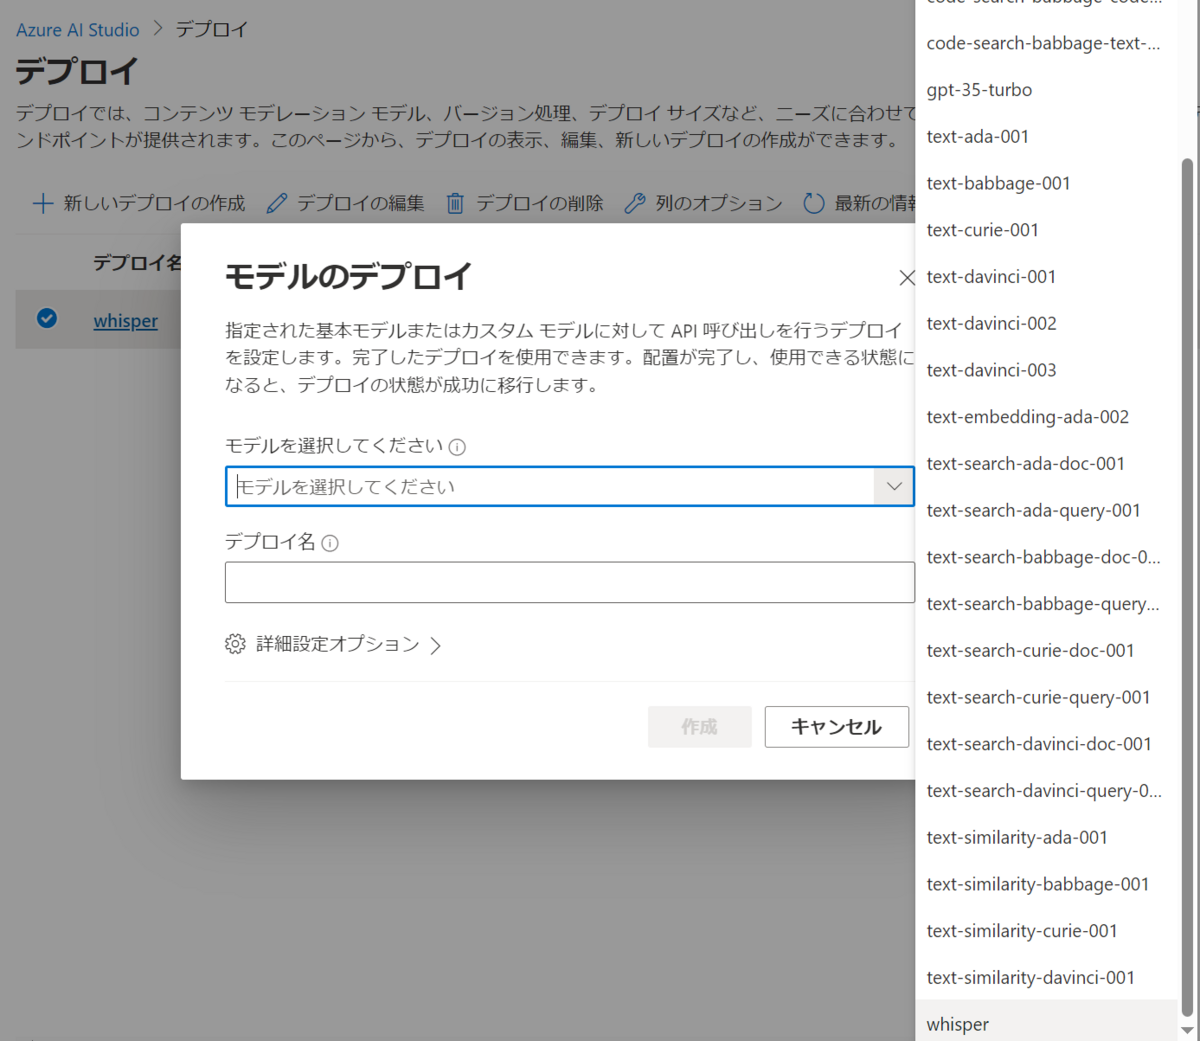Toggle the whisper row selection checkmark
The height and width of the screenshot is (1041, 1200).
47,318
